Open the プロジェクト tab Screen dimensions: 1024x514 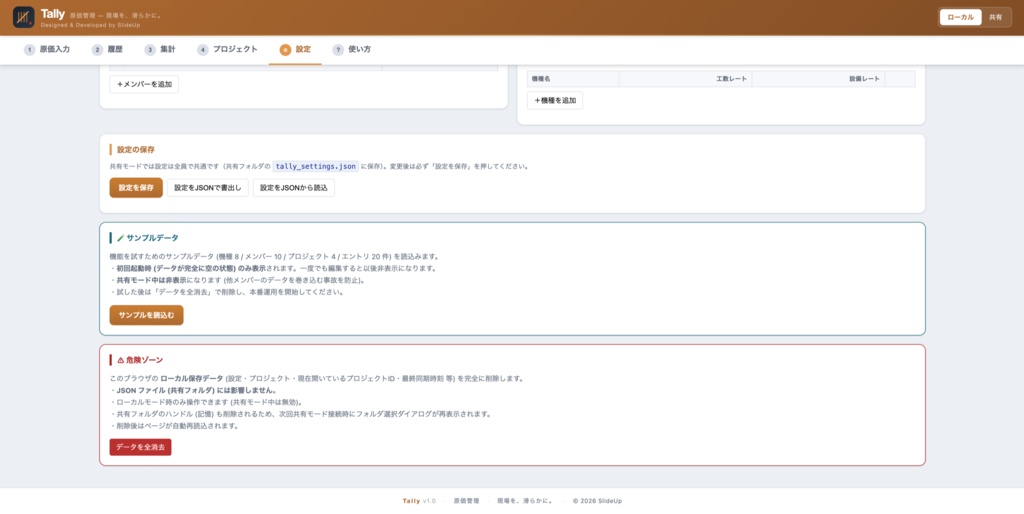tap(228, 50)
